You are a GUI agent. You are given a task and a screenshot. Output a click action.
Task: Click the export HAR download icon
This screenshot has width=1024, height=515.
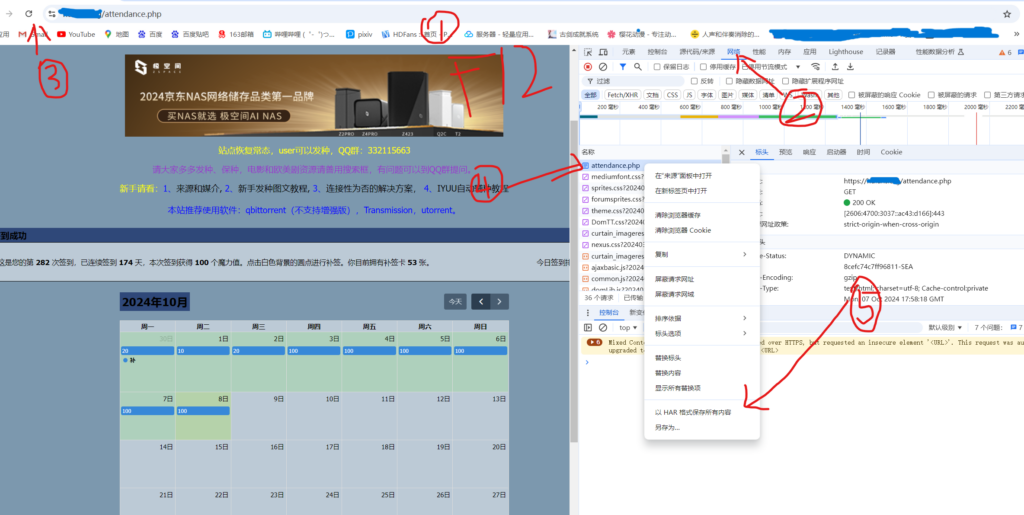850,67
